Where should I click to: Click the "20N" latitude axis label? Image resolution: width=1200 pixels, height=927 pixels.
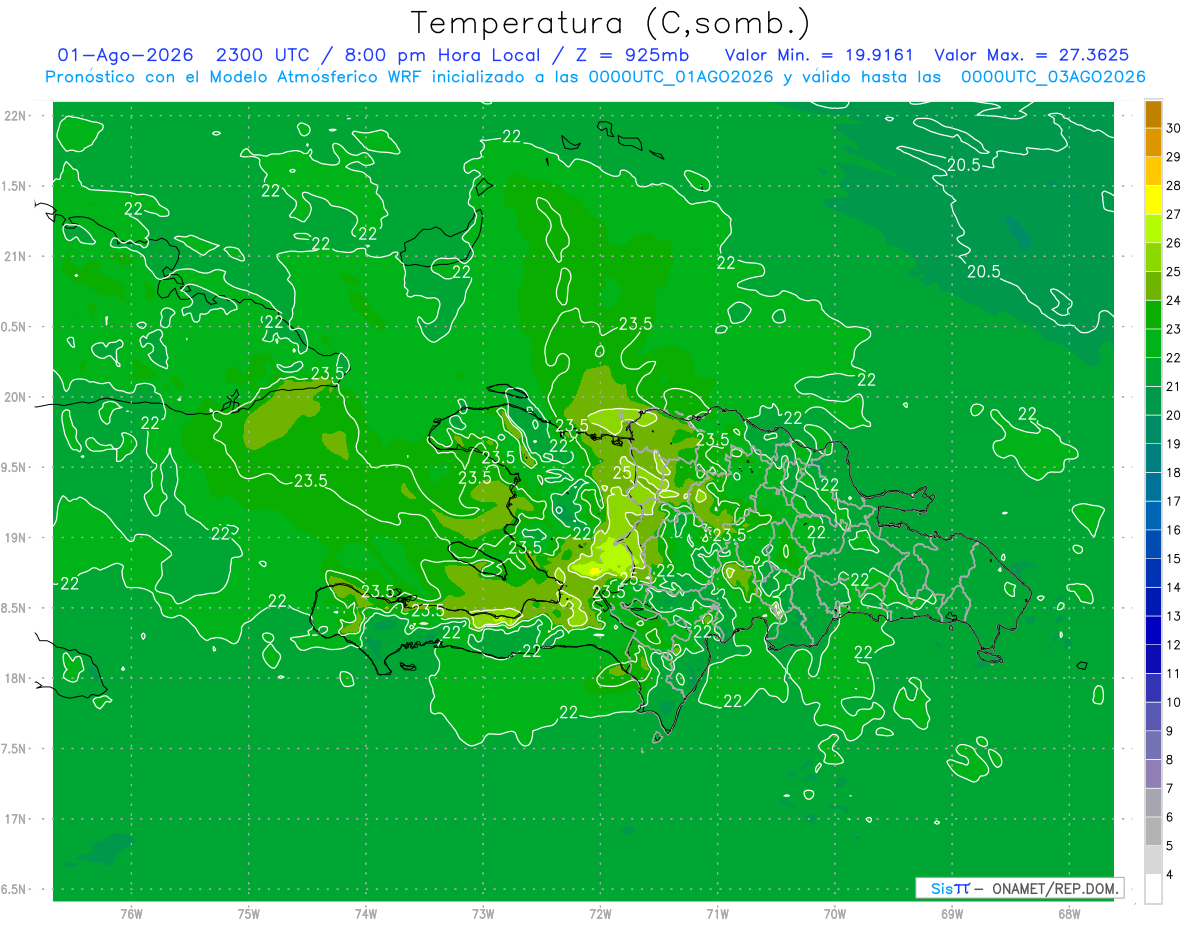17,397
